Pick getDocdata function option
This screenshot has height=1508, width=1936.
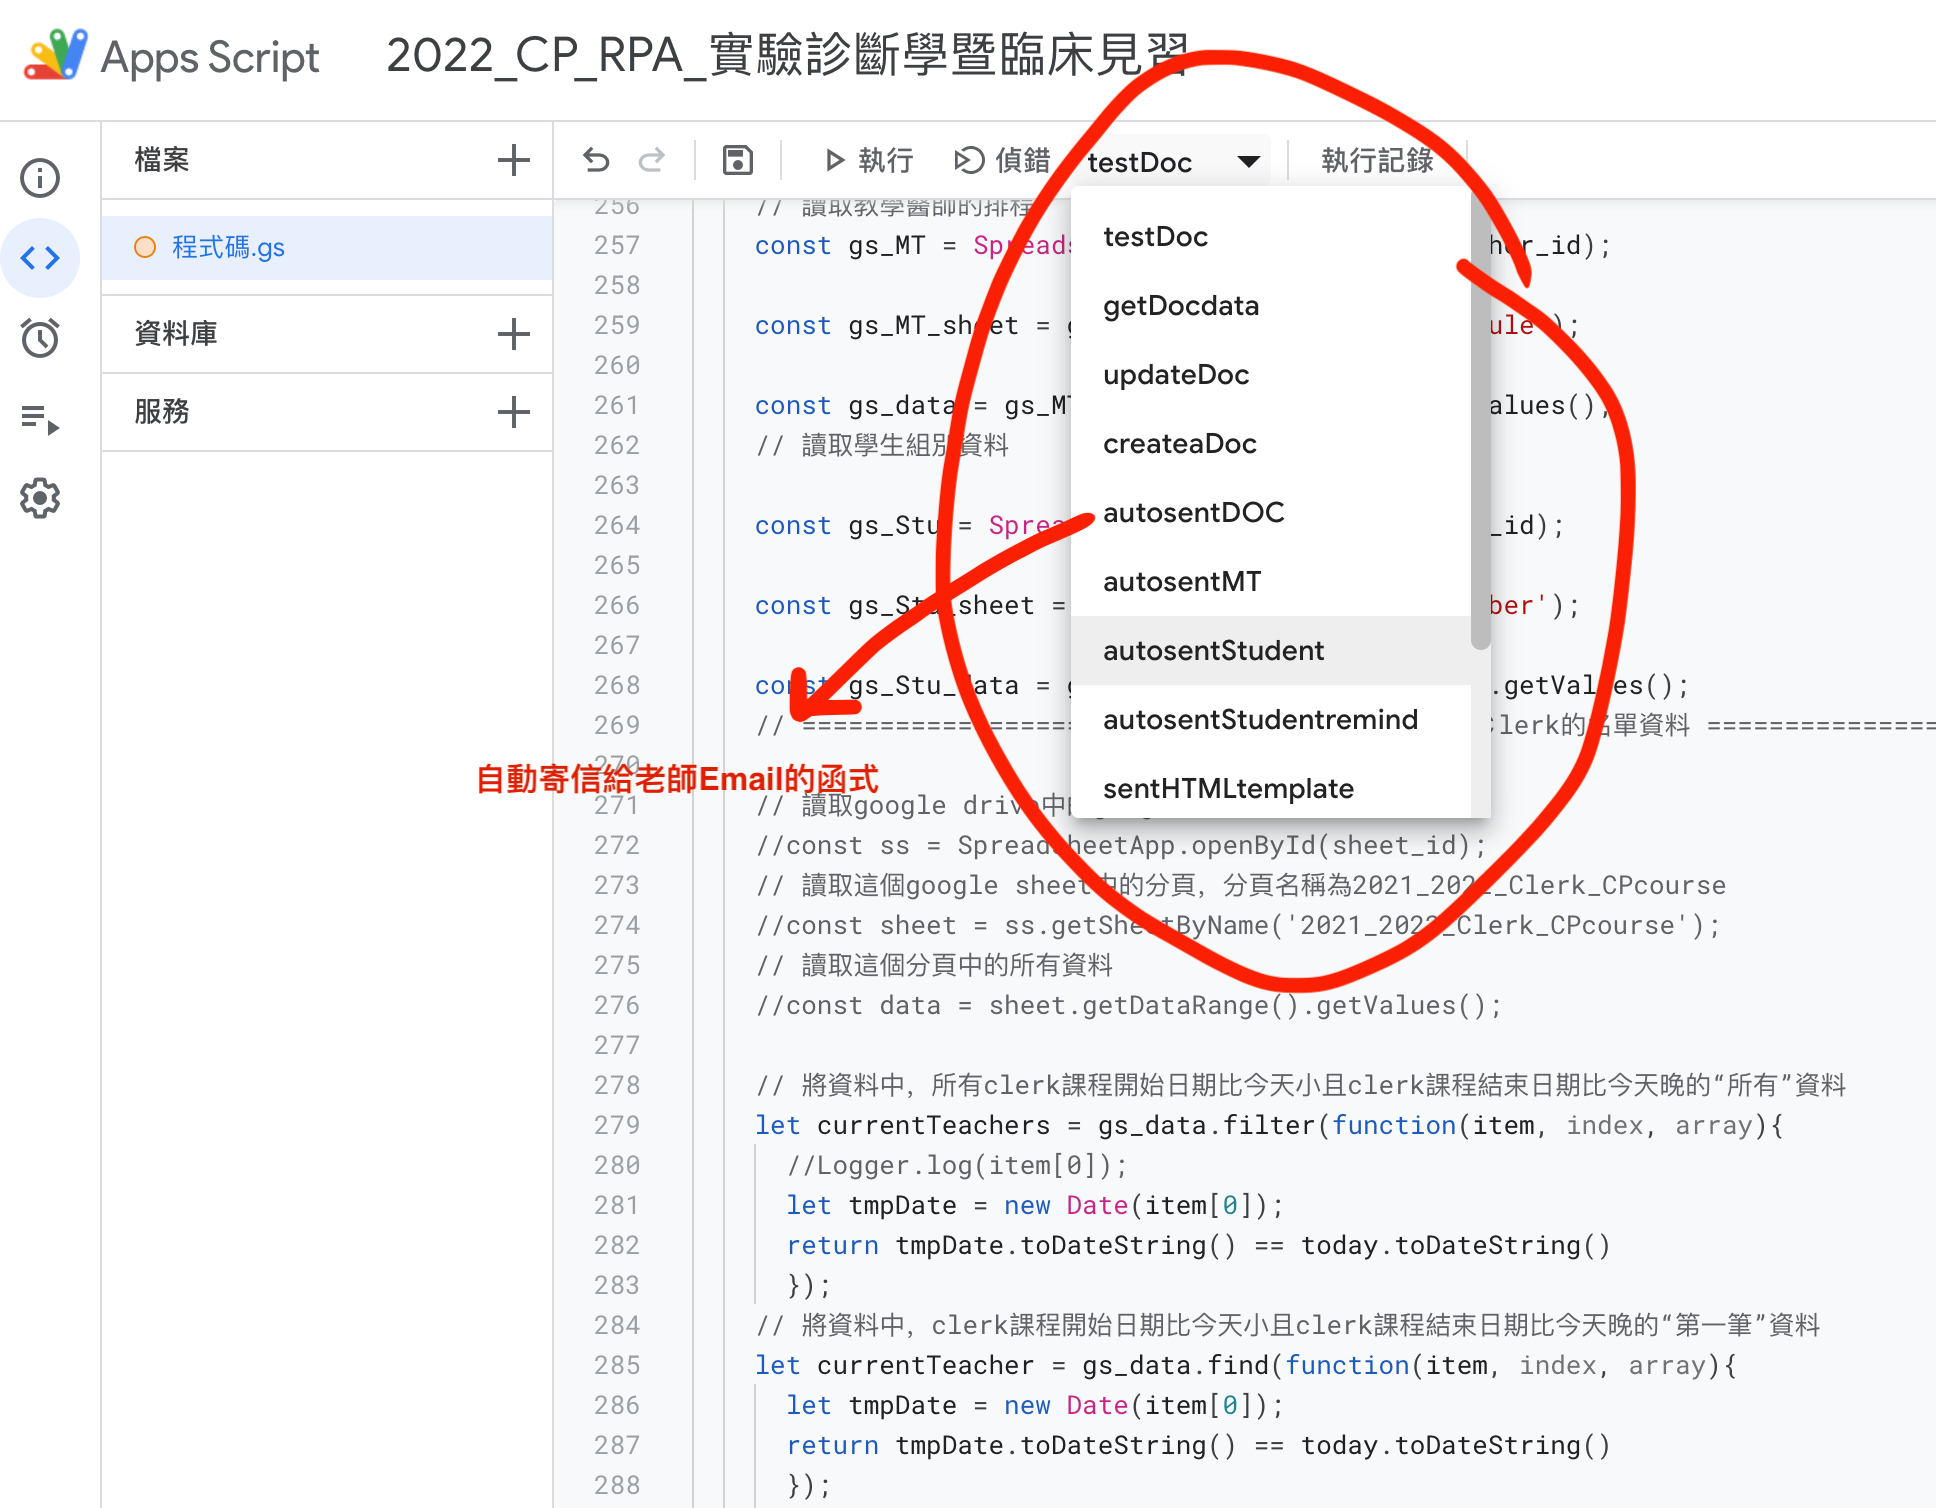click(1180, 306)
